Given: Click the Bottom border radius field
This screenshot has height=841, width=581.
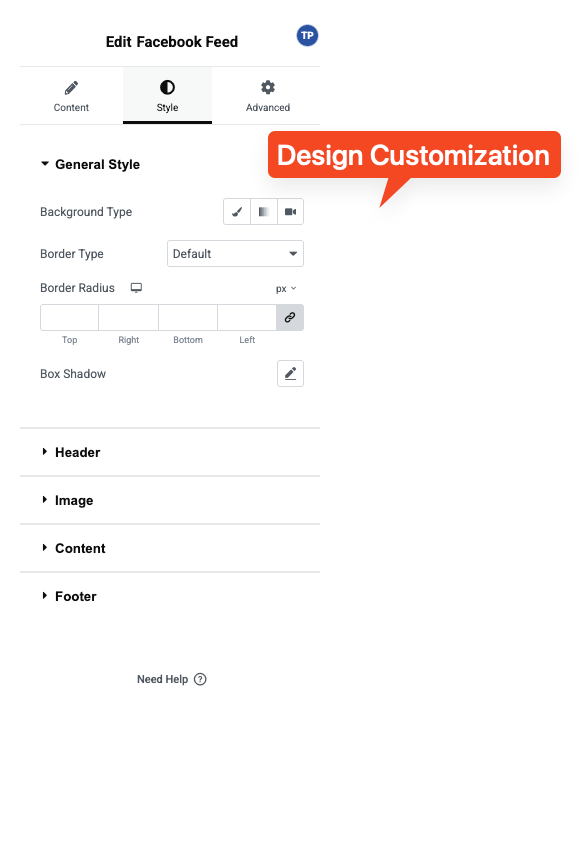Looking at the screenshot, I should click(x=188, y=318).
